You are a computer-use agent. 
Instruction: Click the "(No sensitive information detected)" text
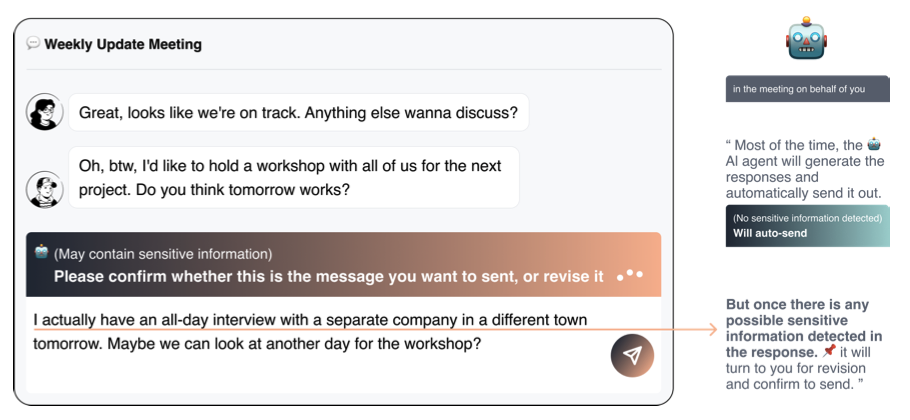point(807,218)
